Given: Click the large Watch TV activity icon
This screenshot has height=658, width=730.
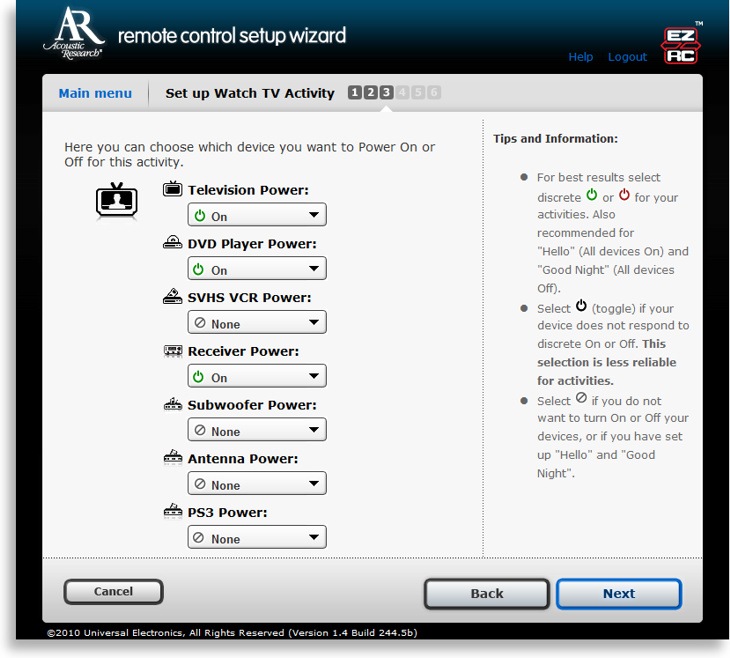Looking at the screenshot, I should click(116, 200).
